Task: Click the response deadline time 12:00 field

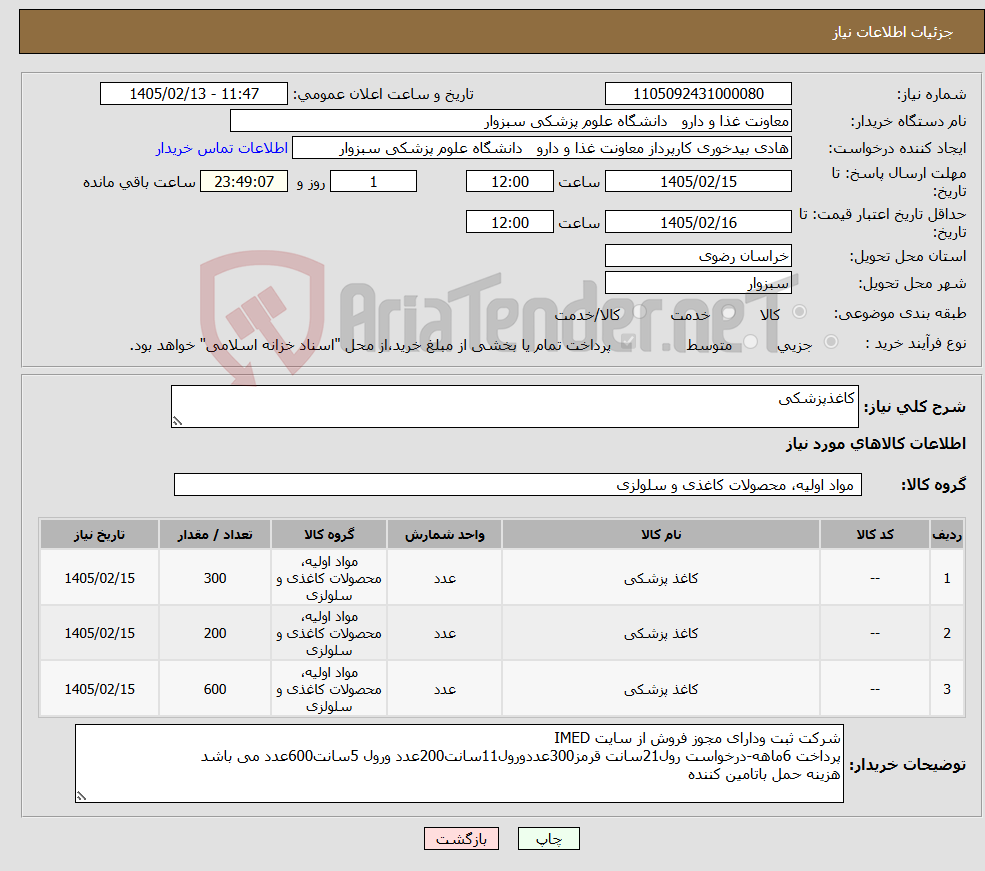Action: (509, 182)
